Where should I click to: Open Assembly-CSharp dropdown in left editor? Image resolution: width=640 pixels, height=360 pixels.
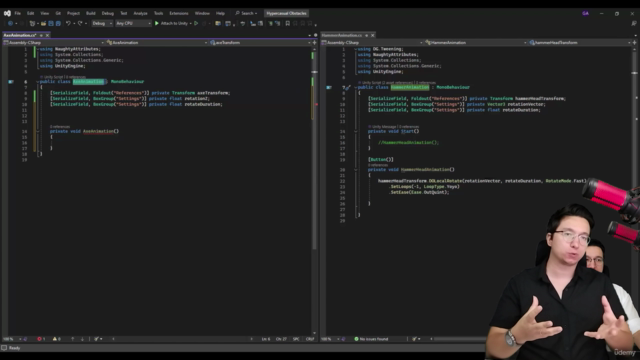pyautogui.click(x=53, y=42)
